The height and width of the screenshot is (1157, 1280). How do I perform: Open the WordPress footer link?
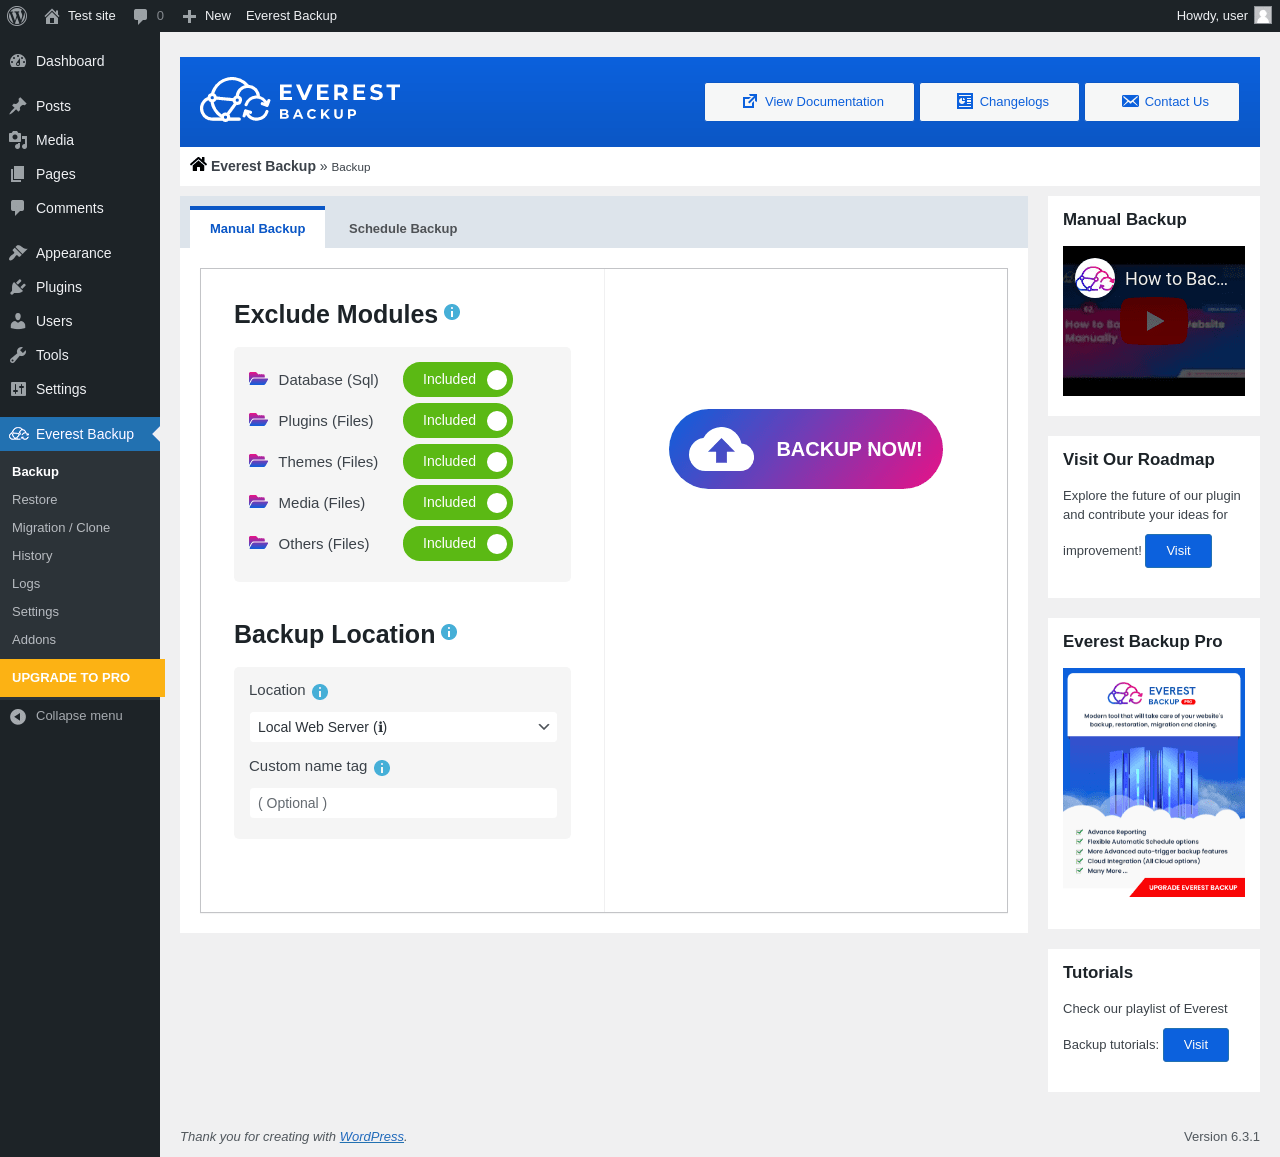click(x=372, y=1137)
